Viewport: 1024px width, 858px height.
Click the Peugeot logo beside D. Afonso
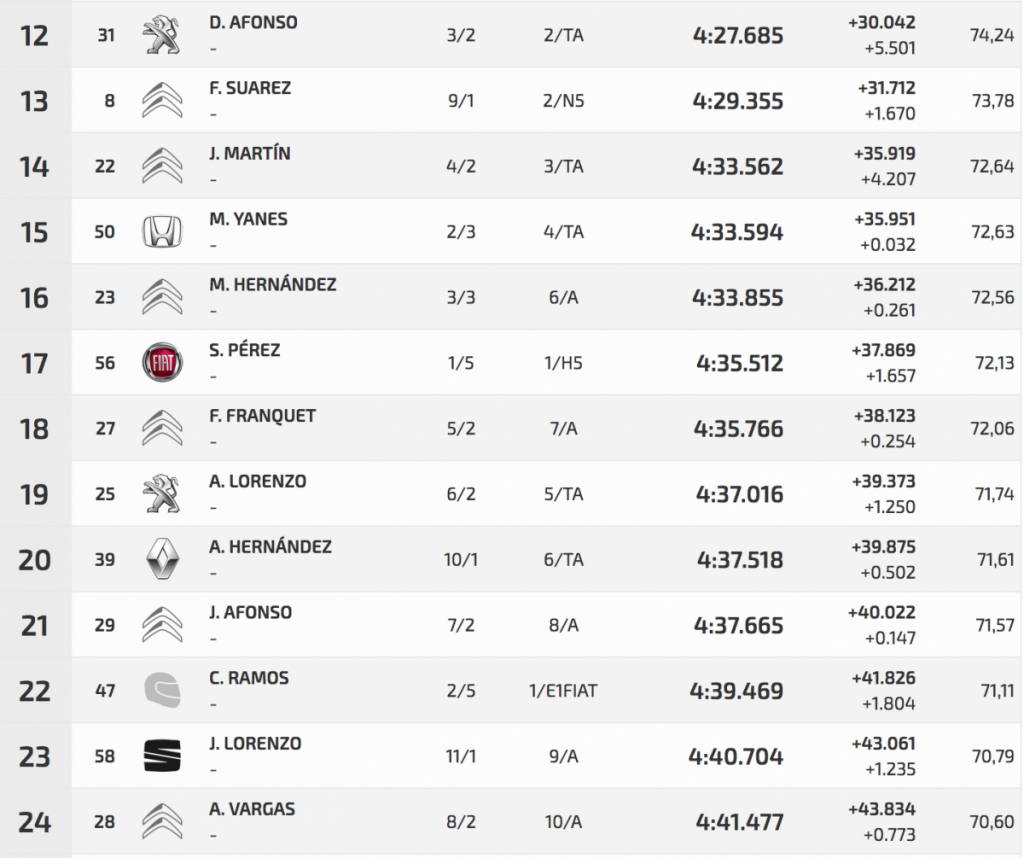160,35
